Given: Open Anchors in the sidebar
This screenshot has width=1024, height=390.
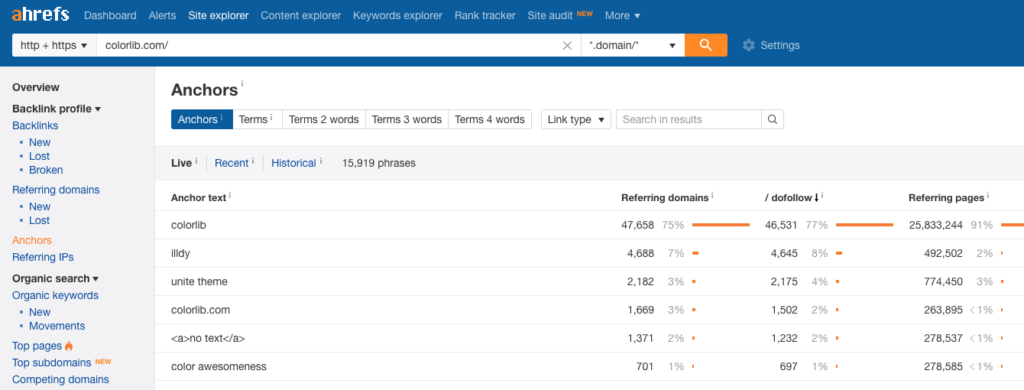Looking at the screenshot, I should point(32,240).
